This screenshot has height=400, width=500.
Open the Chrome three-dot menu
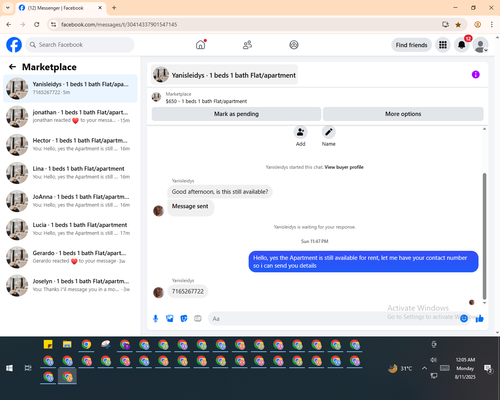click(492, 24)
